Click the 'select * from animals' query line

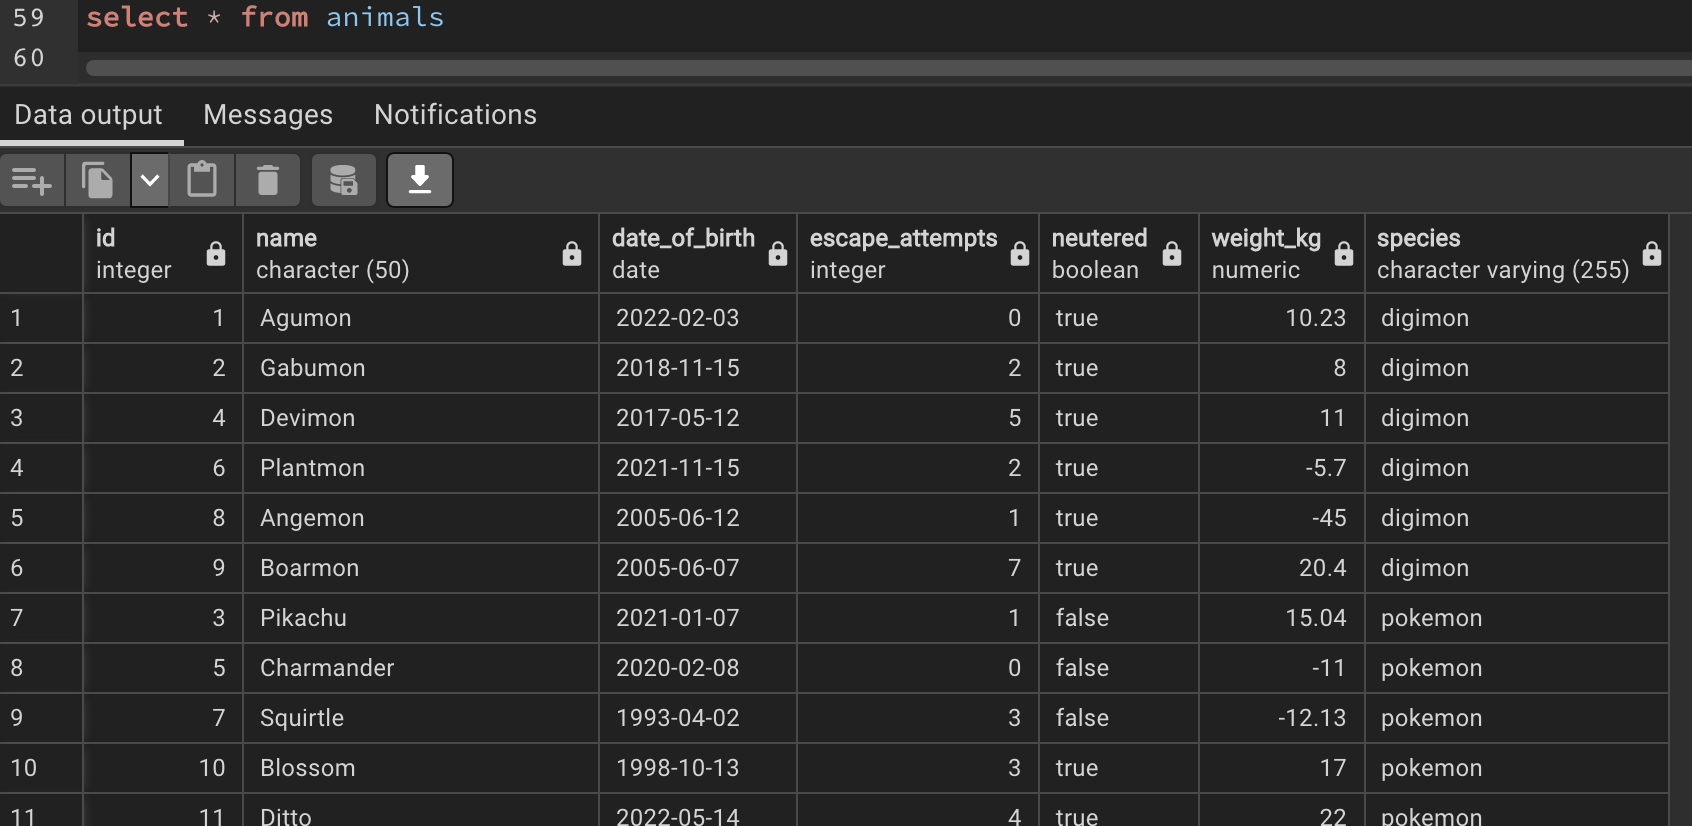point(265,17)
